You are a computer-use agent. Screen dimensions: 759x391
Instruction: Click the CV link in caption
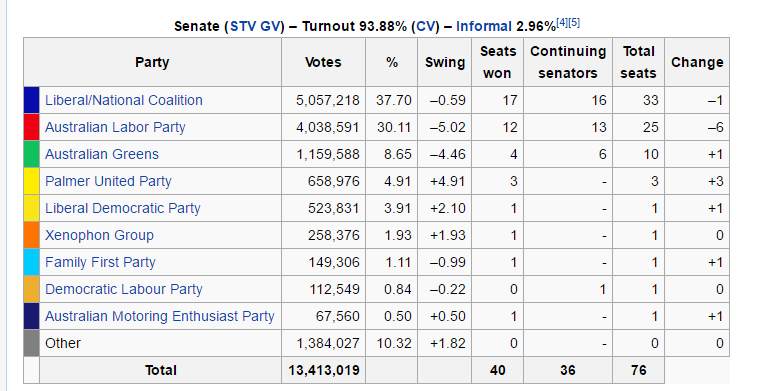coord(425,26)
